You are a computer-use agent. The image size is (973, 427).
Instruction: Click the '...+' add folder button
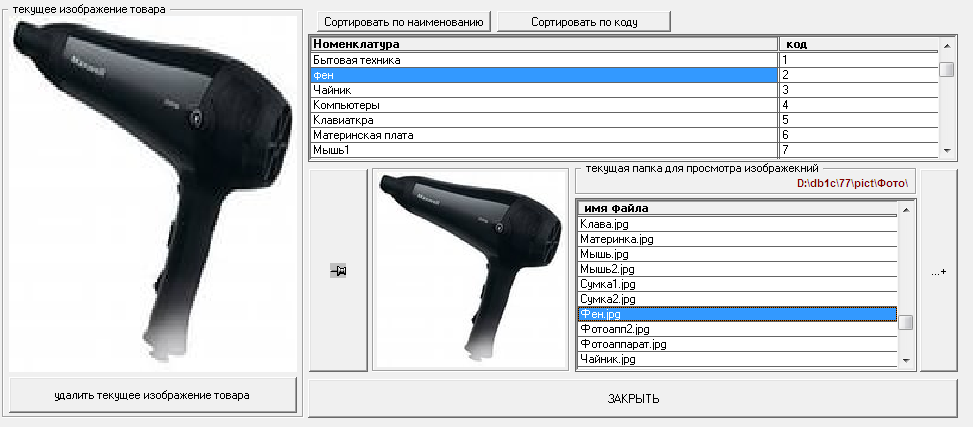(x=938, y=271)
